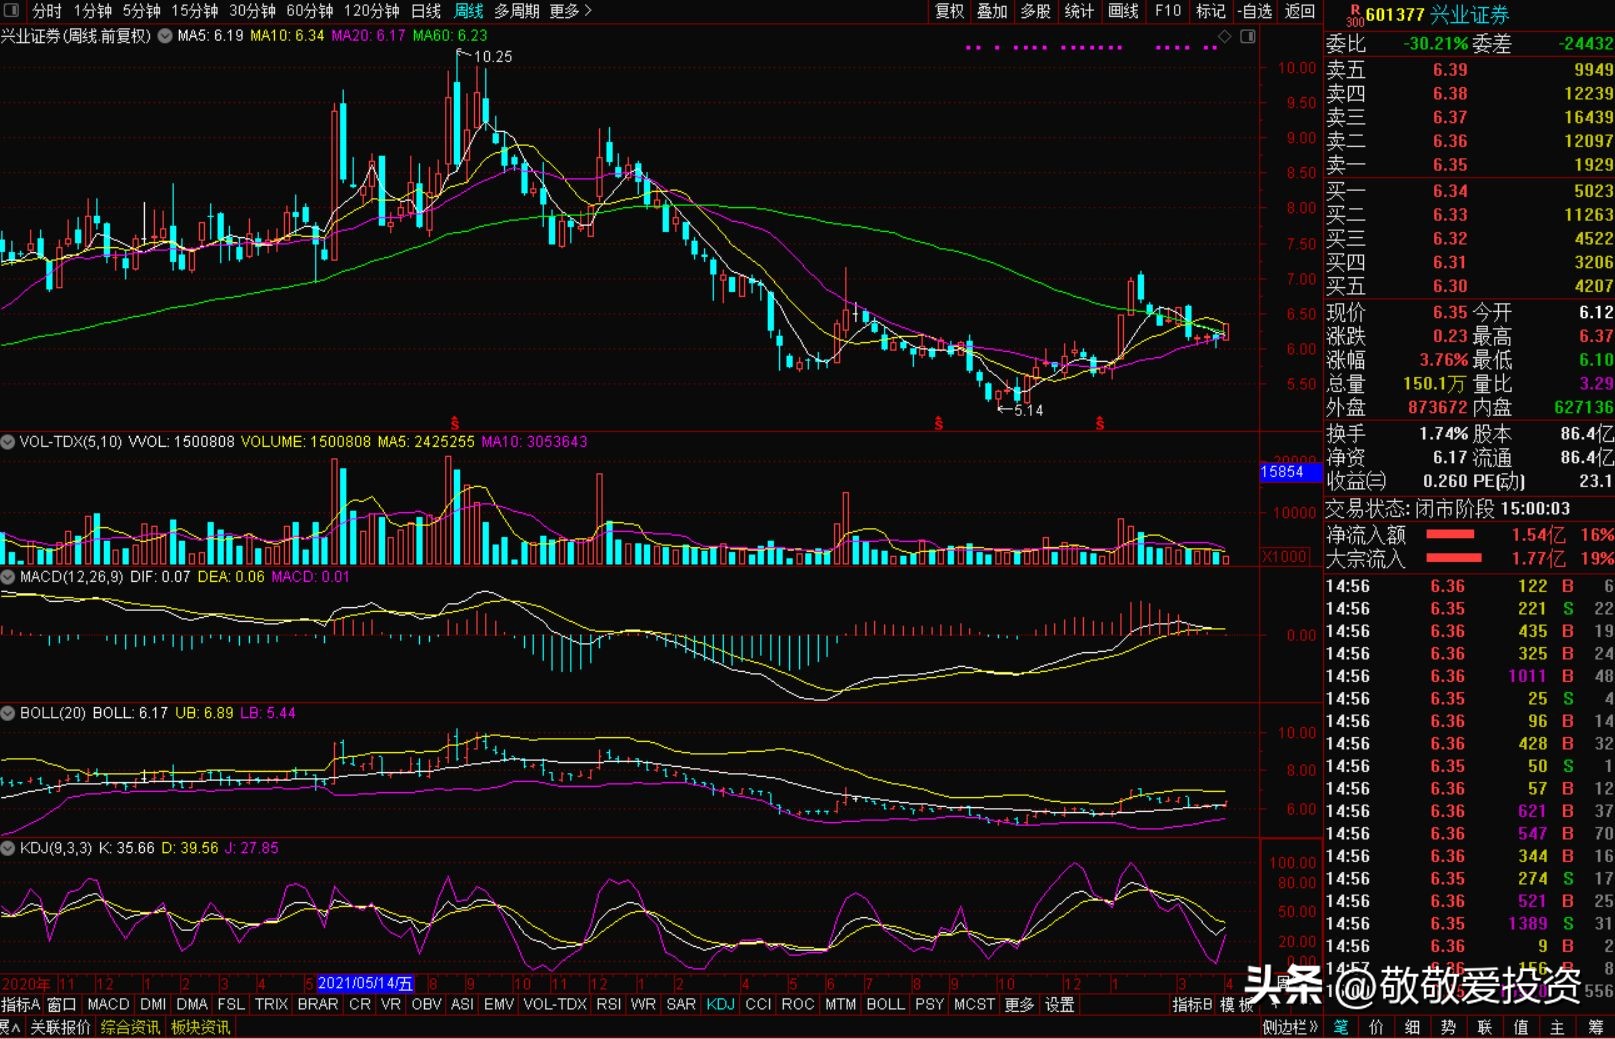
Task: Click the 返回 back button
Action: click(x=1299, y=11)
